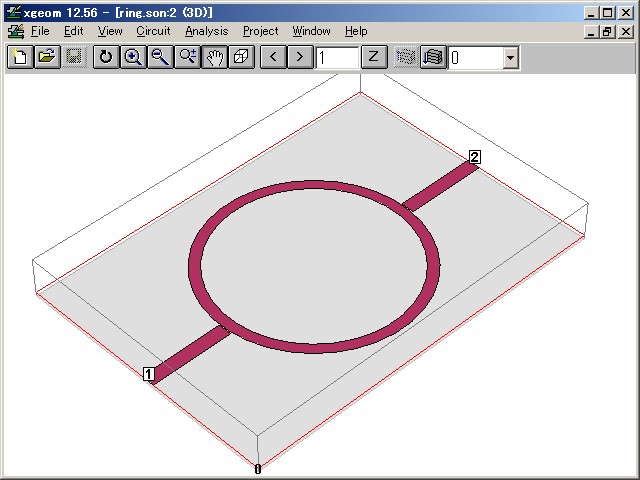Screen dimensions: 640x480
Task: Open the File menu
Action: point(40,31)
